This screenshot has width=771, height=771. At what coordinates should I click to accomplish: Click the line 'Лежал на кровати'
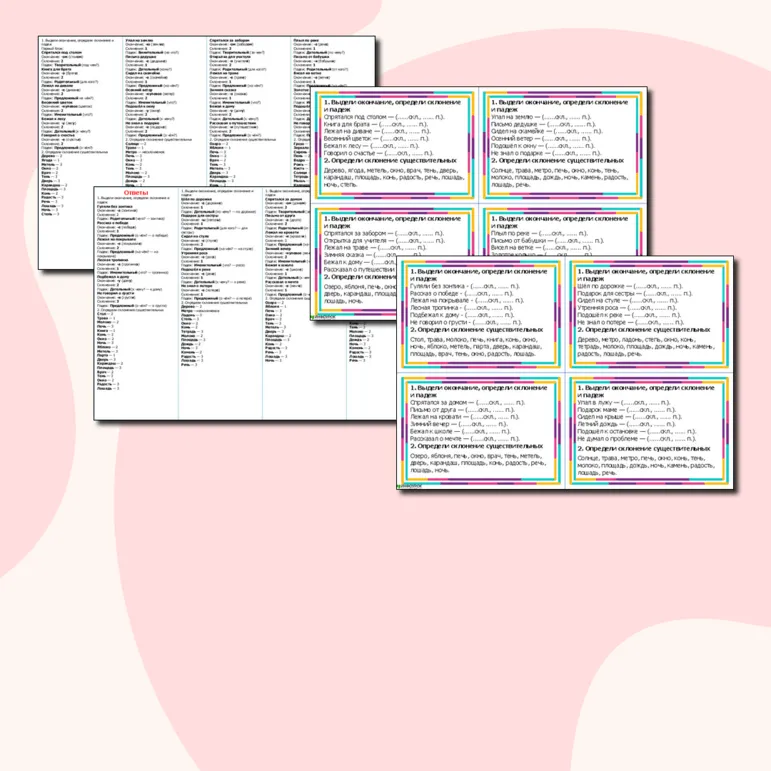[x=465, y=416]
